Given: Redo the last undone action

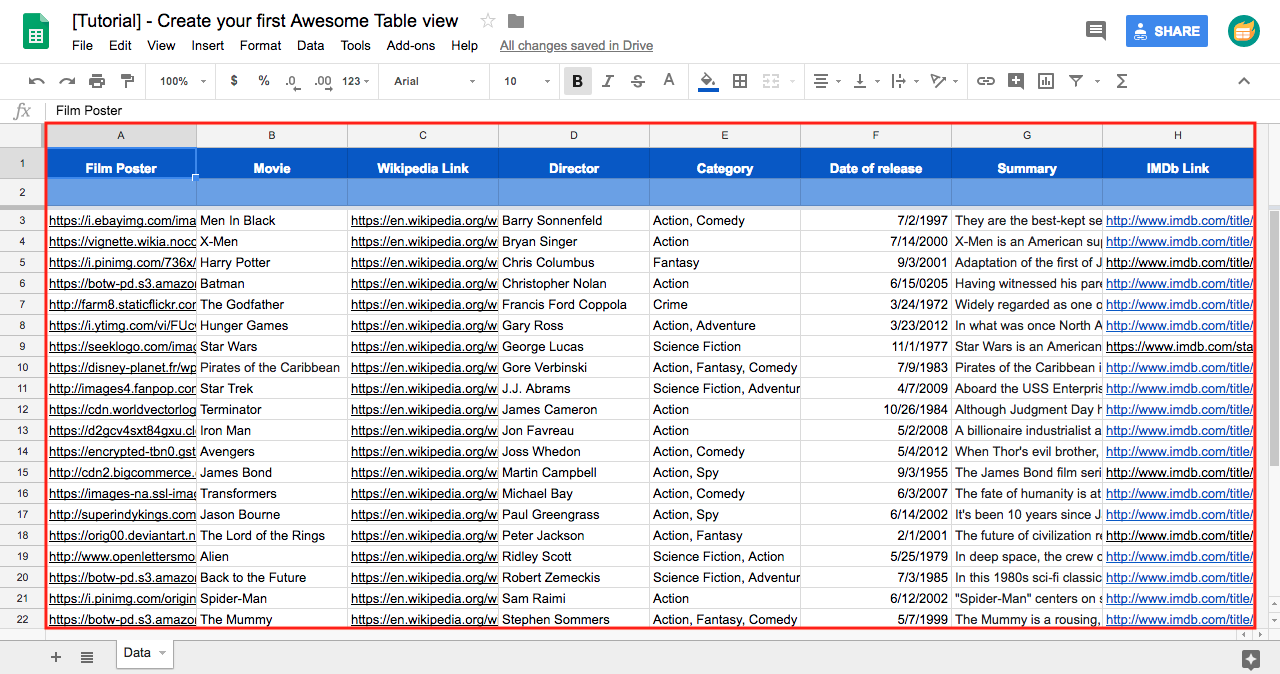Looking at the screenshot, I should click(67, 81).
